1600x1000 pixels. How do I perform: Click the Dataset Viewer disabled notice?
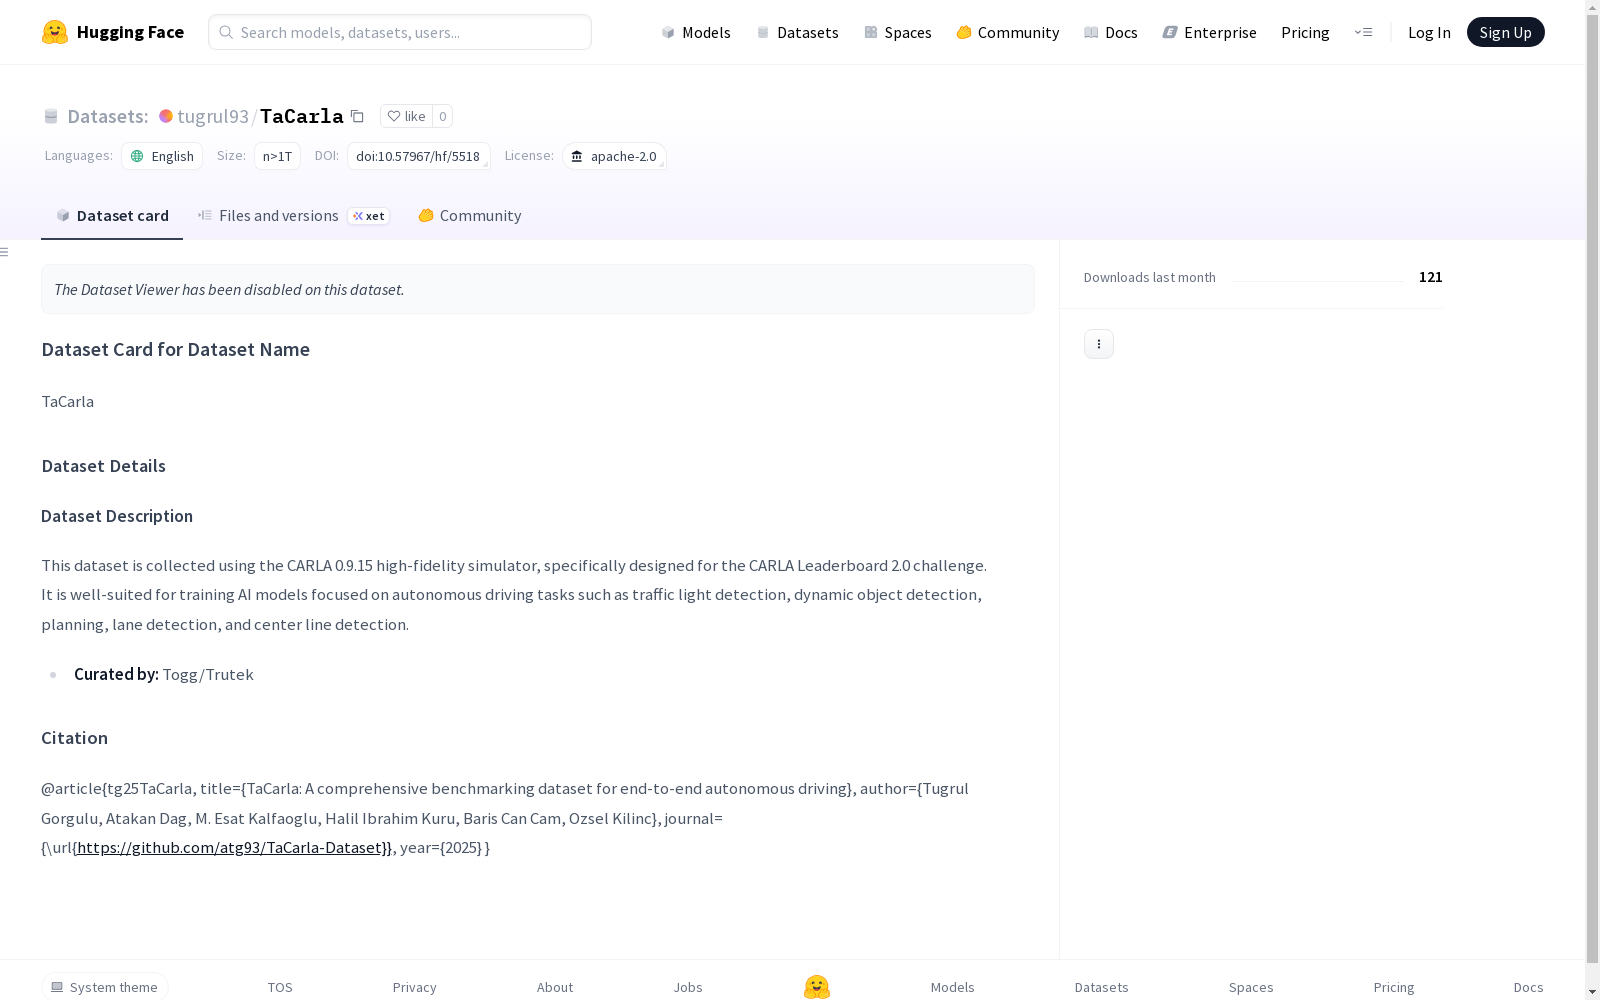click(538, 289)
